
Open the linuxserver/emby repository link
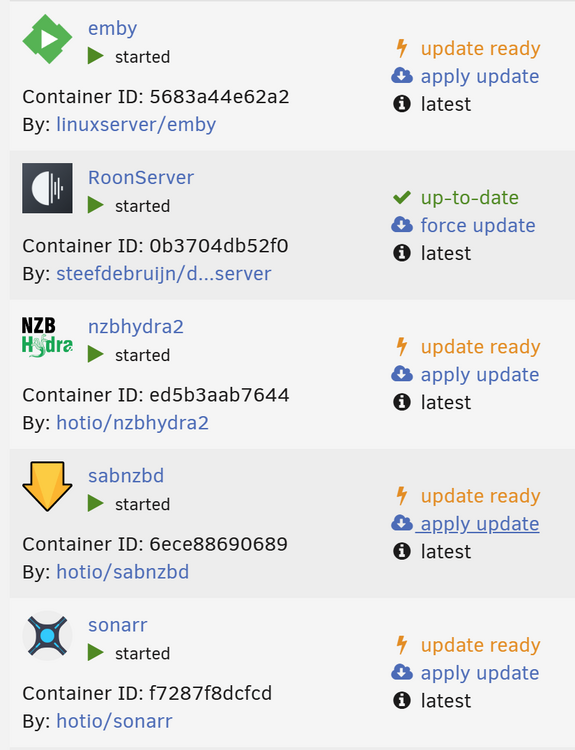coord(136,125)
